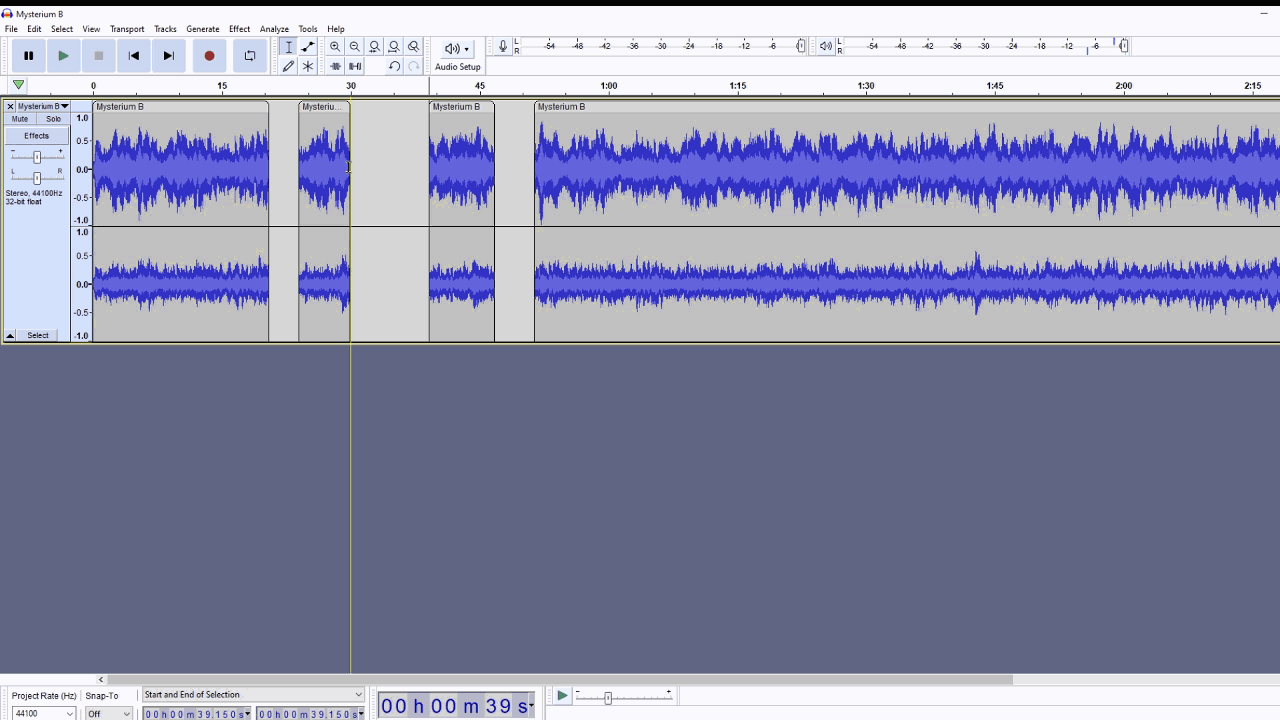1280x720 pixels.
Task: Open the Analyze menu
Action: click(274, 29)
